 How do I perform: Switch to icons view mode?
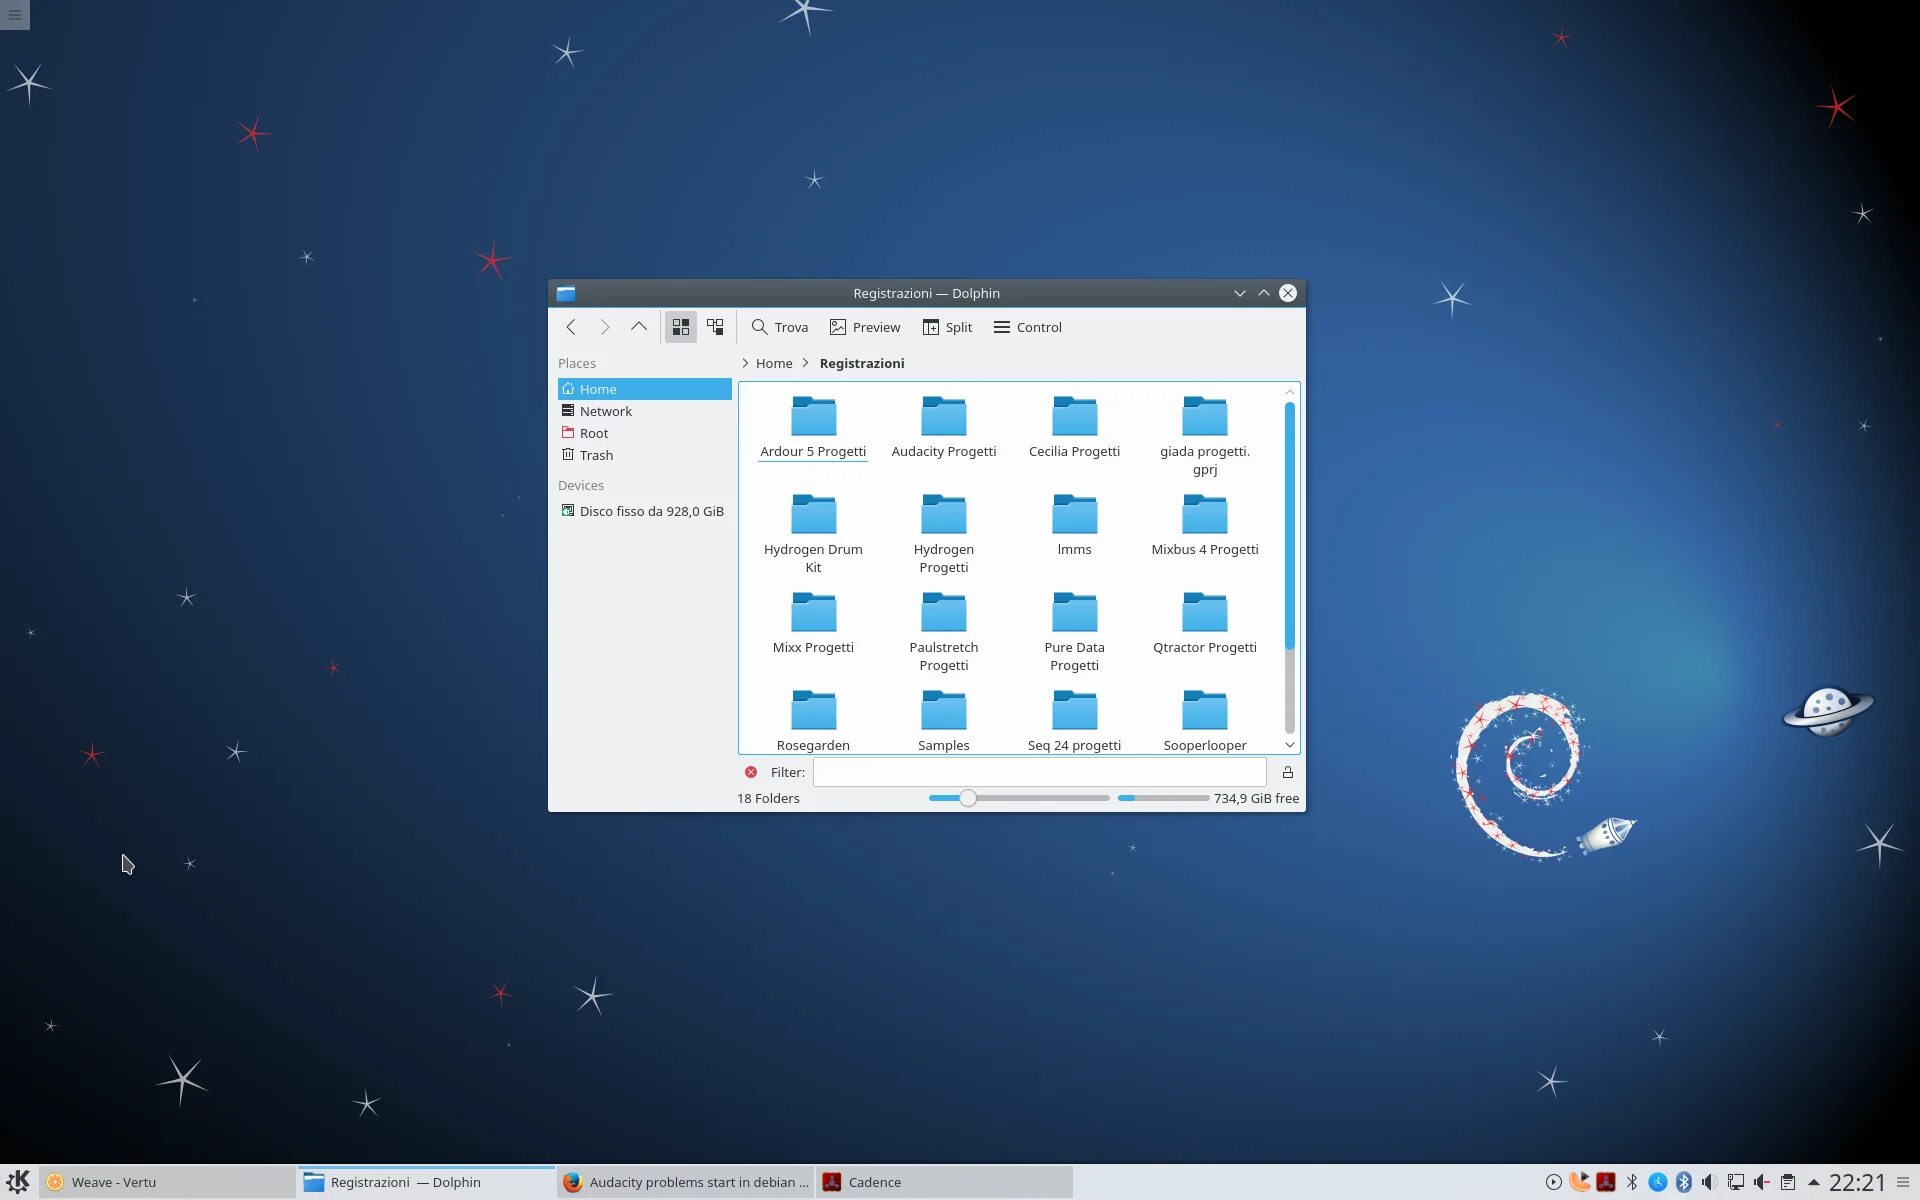(x=681, y=327)
